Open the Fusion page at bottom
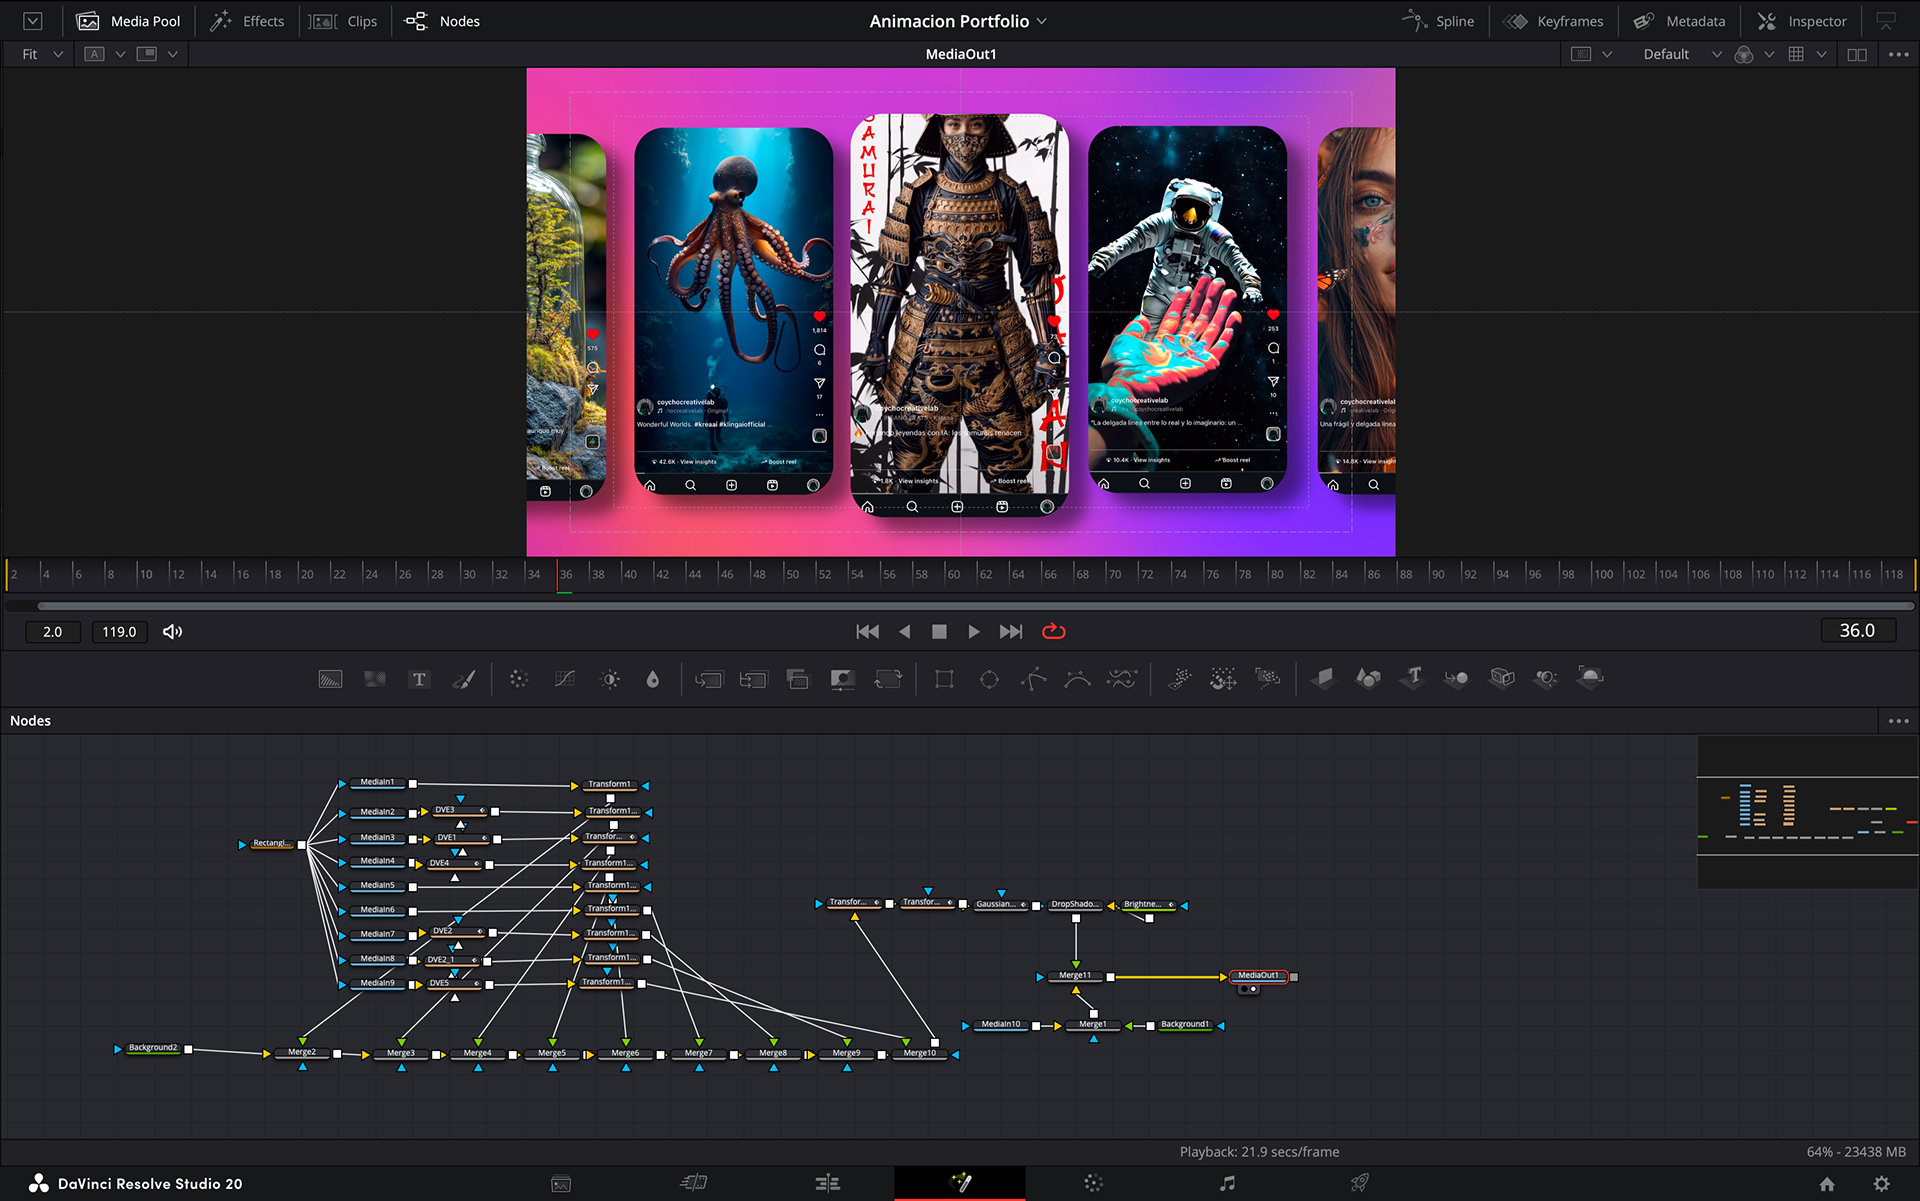The width and height of the screenshot is (1920, 1201). coord(960,1183)
